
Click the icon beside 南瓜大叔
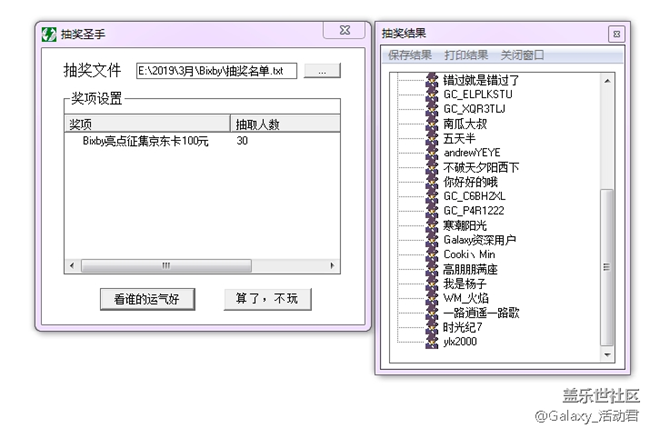(x=432, y=123)
